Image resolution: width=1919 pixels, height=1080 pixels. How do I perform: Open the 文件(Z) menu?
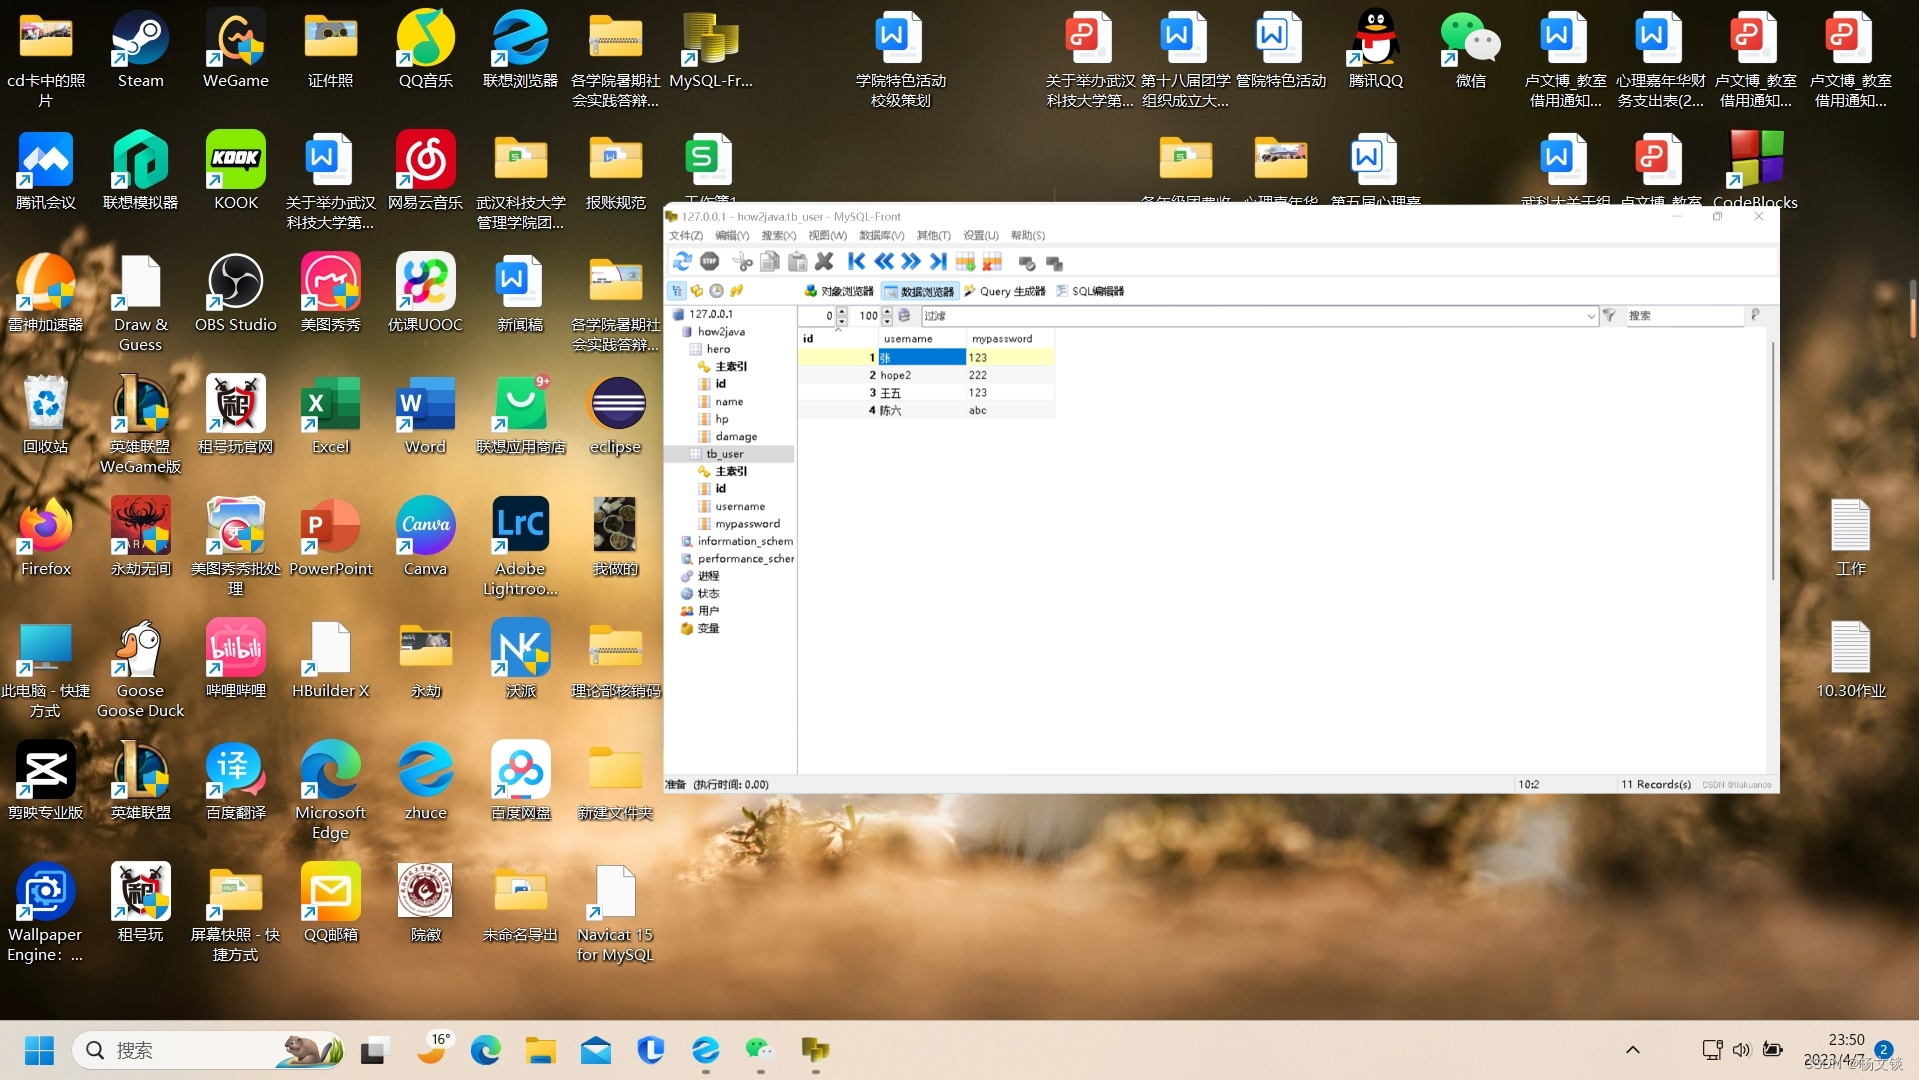coord(686,235)
